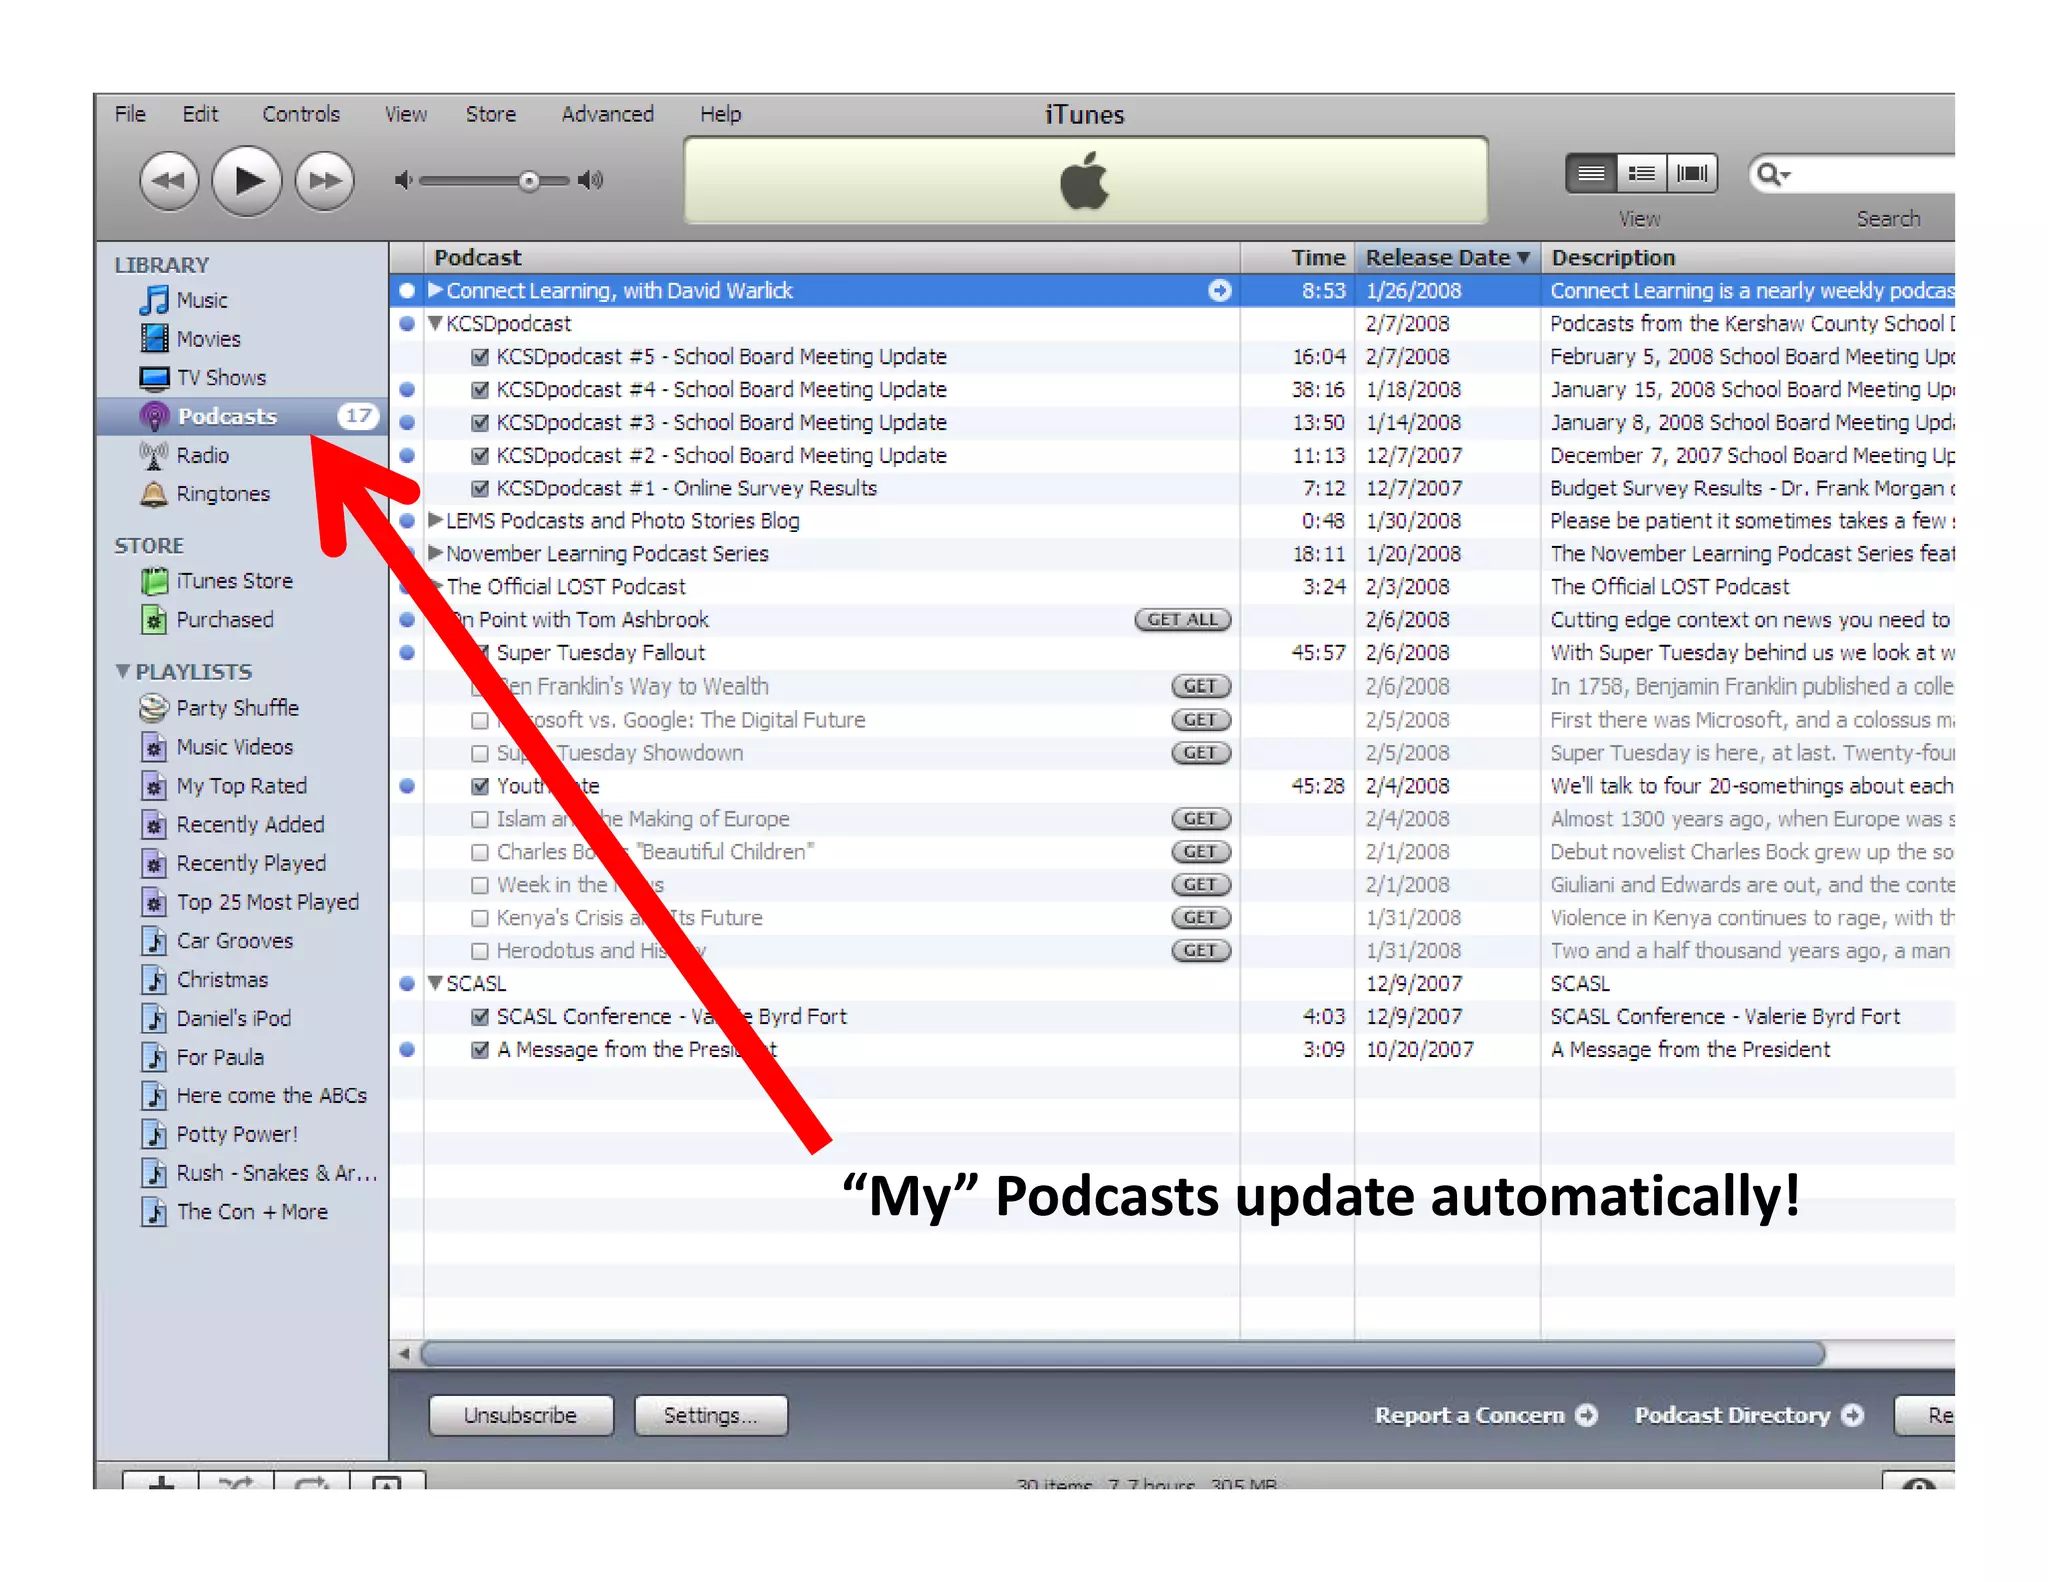This screenshot has width=2048, height=1582.
Task: Open Radio in the library sidebar
Action: click(202, 455)
